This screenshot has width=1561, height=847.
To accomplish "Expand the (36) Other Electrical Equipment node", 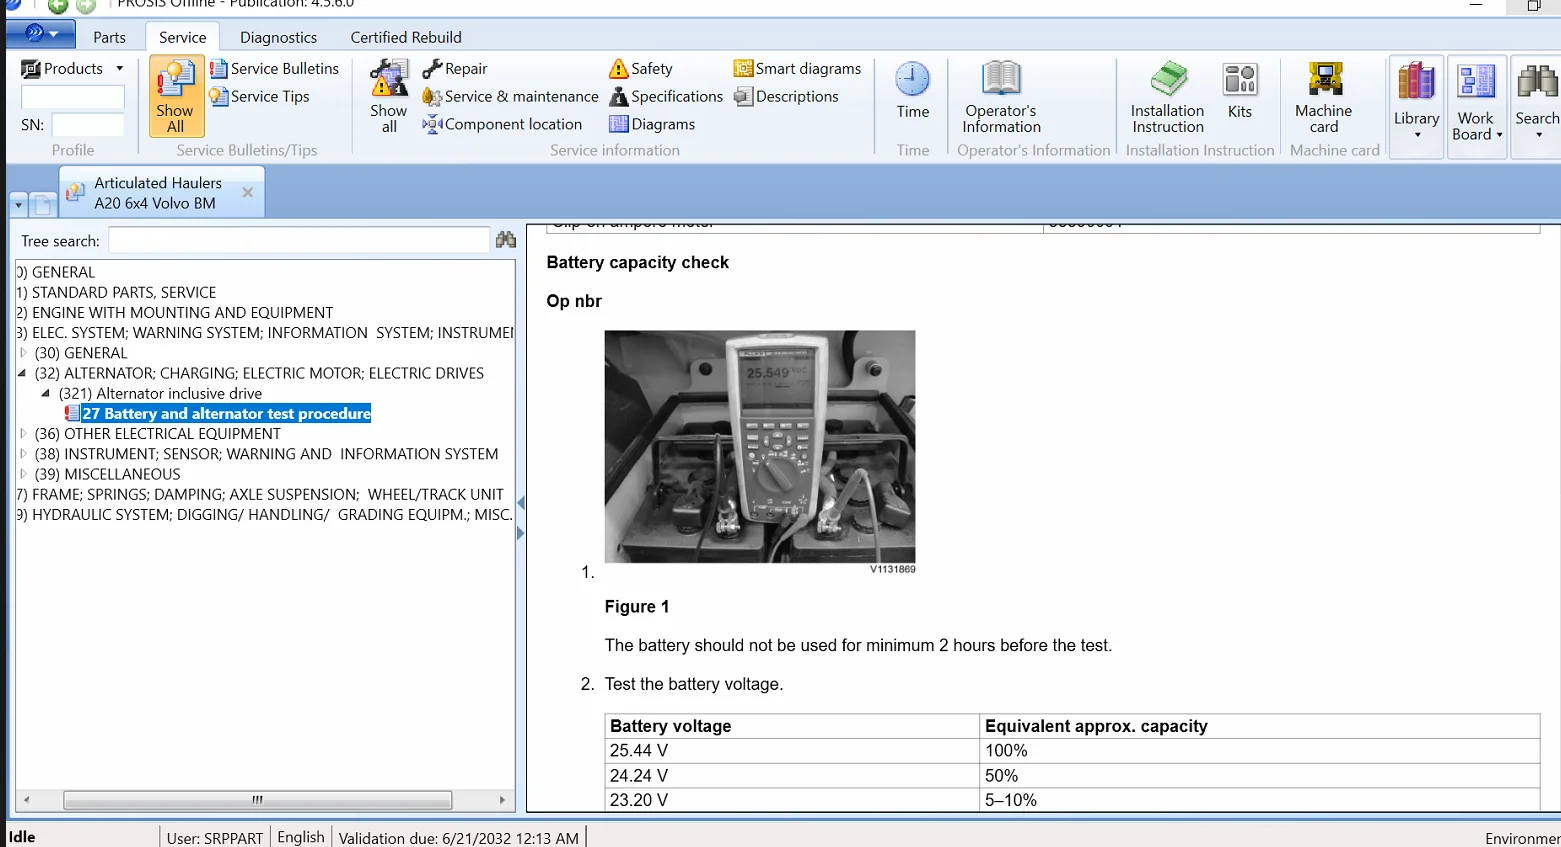I will pyautogui.click(x=24, y=434).
